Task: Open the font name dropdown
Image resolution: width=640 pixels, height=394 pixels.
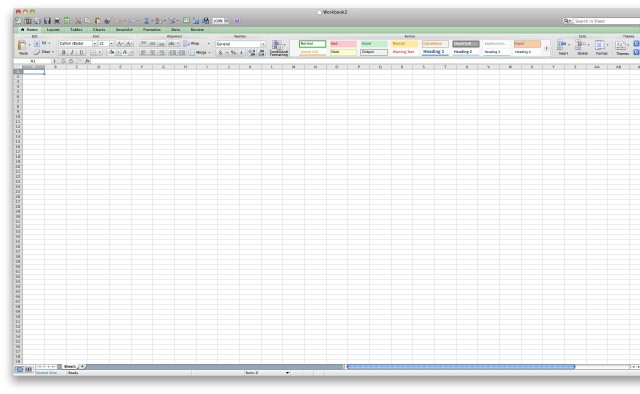Action: pyautogui.click(x=95, y=43)
